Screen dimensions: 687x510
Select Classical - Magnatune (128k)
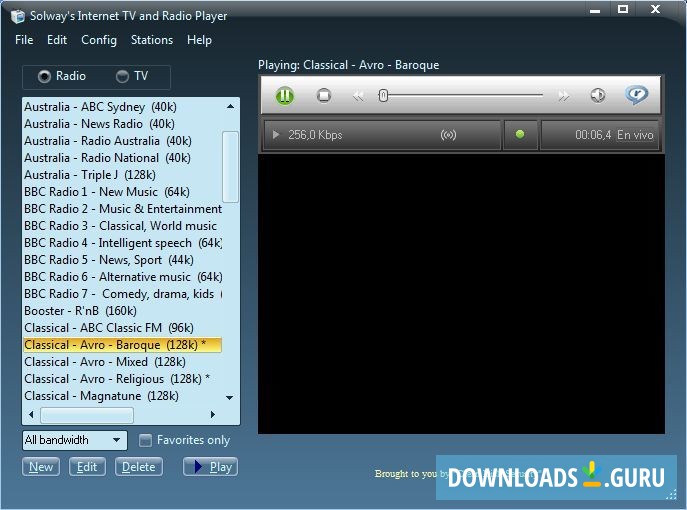pos(123,396)
